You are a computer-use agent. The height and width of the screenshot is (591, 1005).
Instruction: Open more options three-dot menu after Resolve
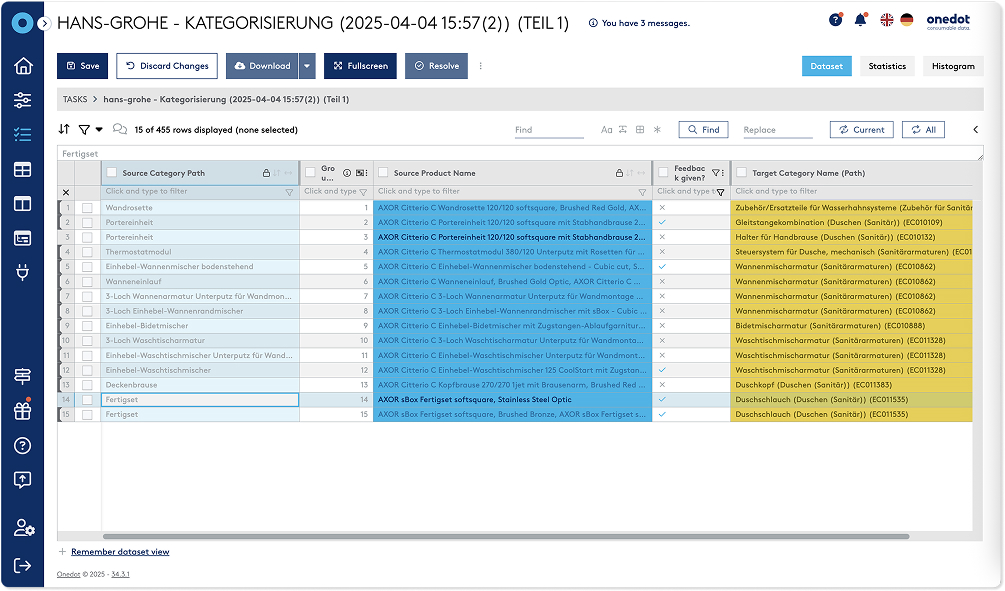[481, 66]
